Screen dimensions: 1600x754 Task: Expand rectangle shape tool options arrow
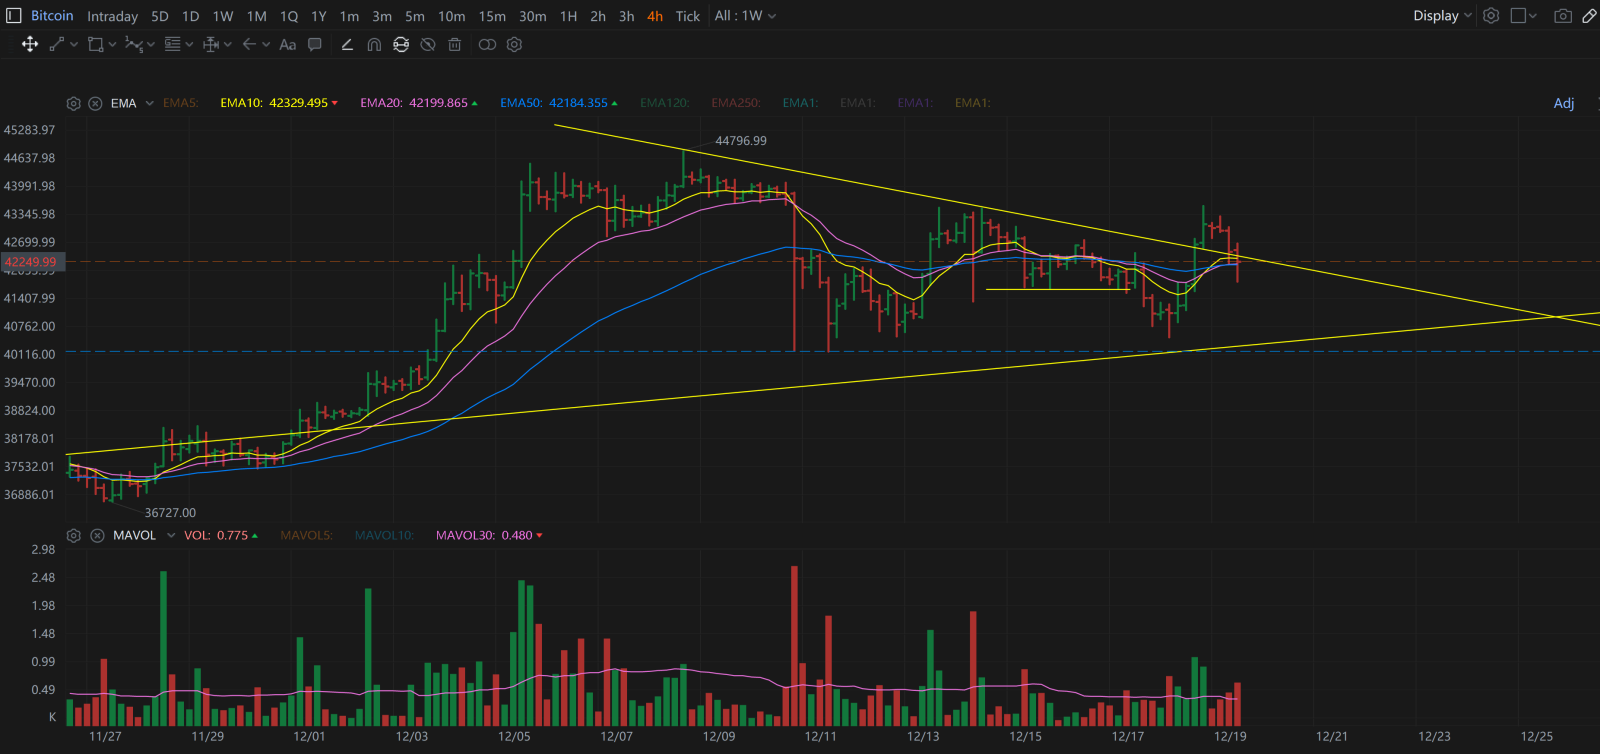(x=113, y=44)
